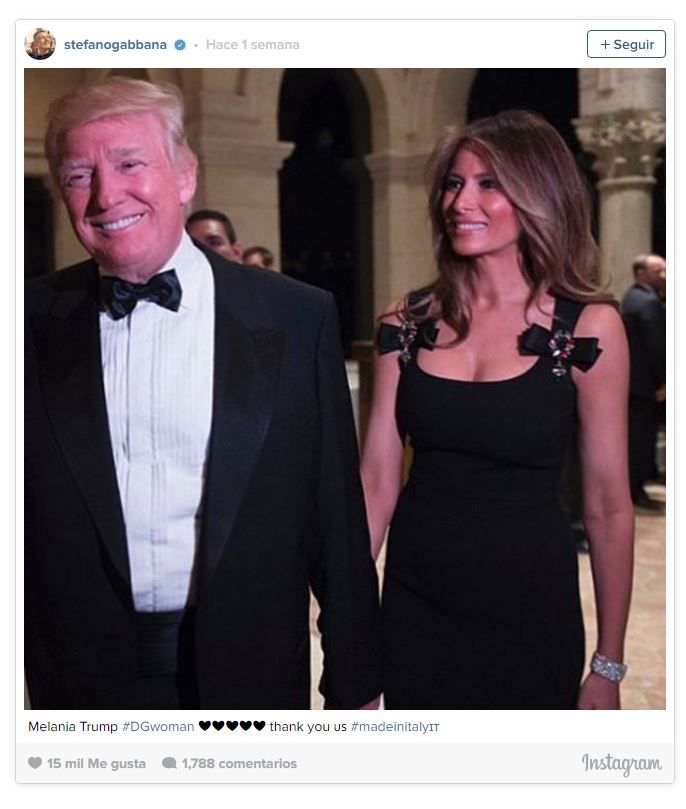This screenshot has width=686, height=809.
Task: Click the plus icon inside the Seguir button
Action: click(x=605, y=45)
